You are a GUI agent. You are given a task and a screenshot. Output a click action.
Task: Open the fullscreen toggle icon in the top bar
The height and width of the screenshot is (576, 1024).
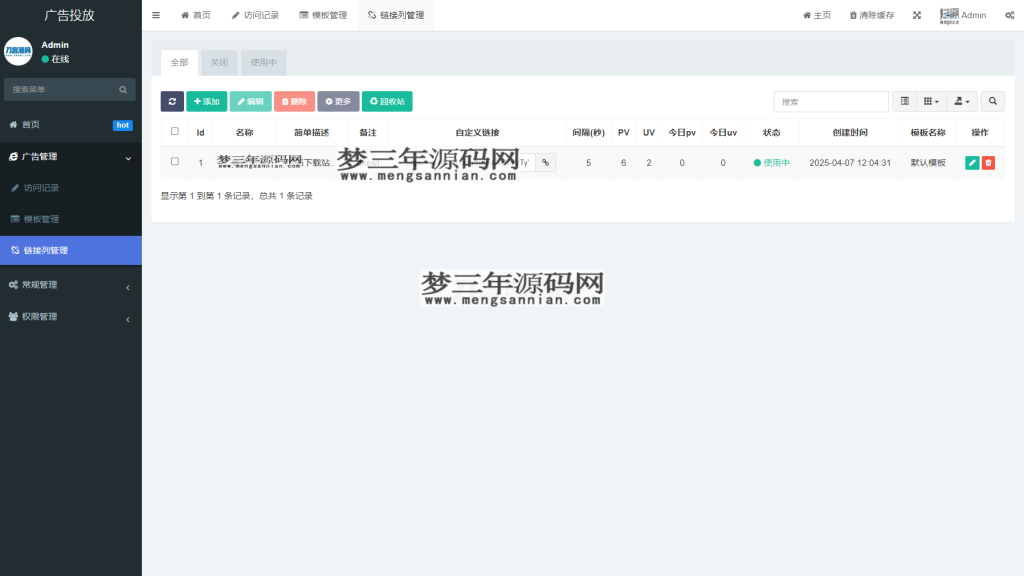coord(917,14)
